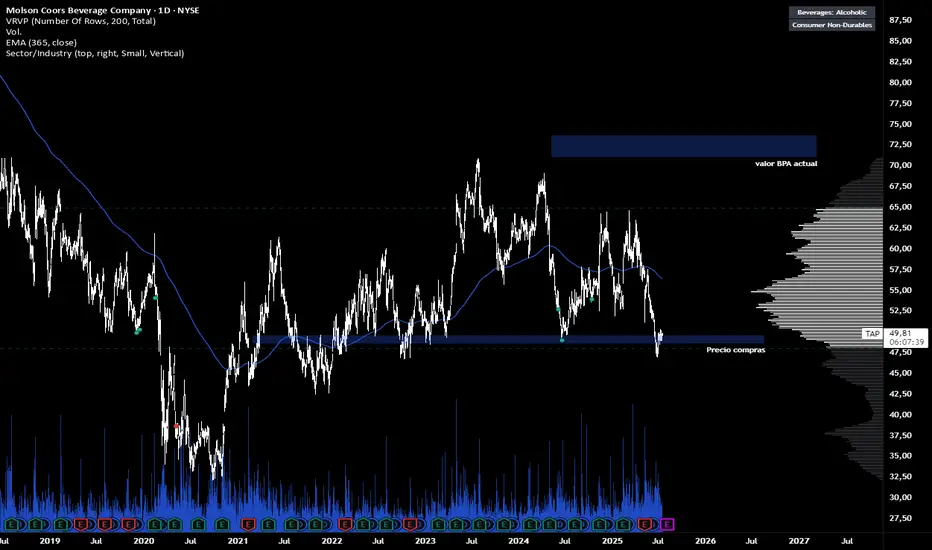
Task: Click the 'valor BPA actual' text label
Action: tap(786, 164)
